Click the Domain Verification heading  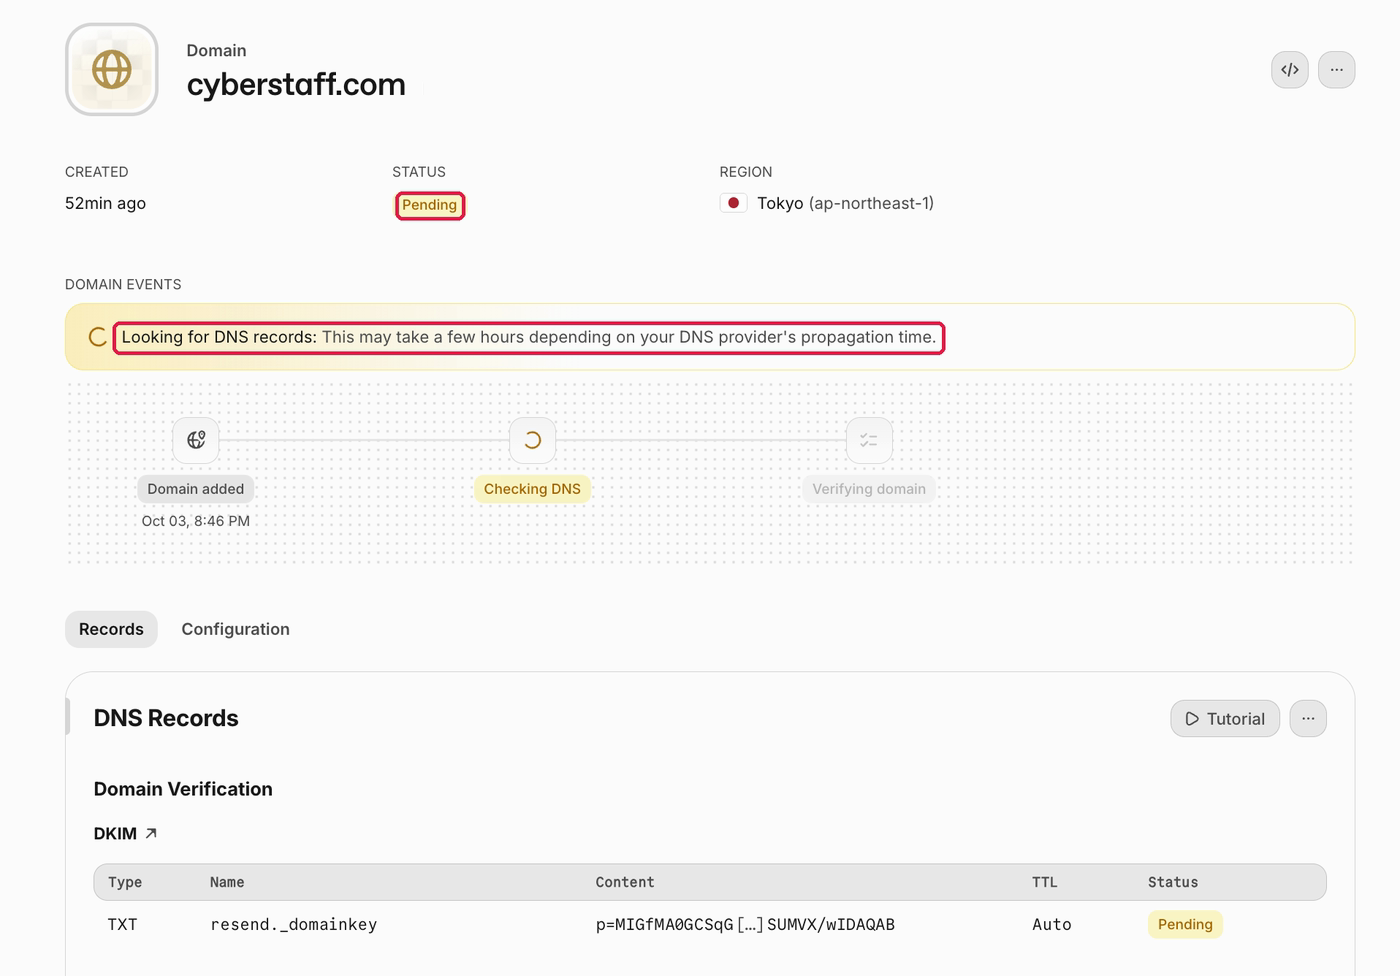[183, 789]
